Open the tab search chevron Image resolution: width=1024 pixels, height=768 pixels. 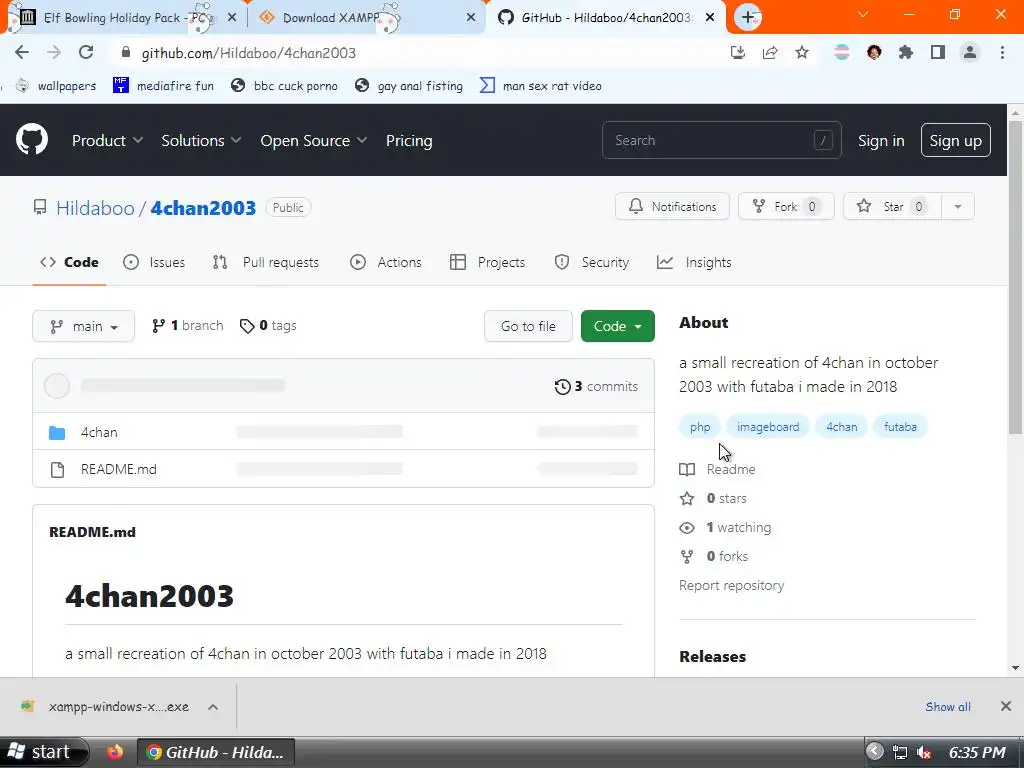(x=863, y=14)
